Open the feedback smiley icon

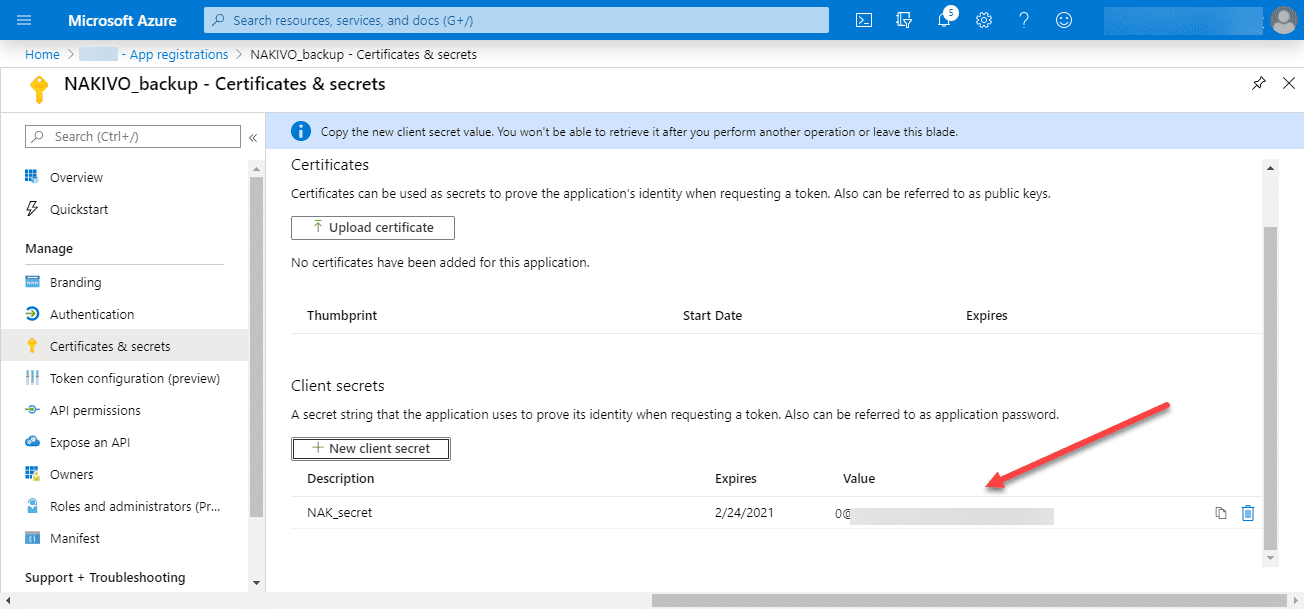point(1064,20)
